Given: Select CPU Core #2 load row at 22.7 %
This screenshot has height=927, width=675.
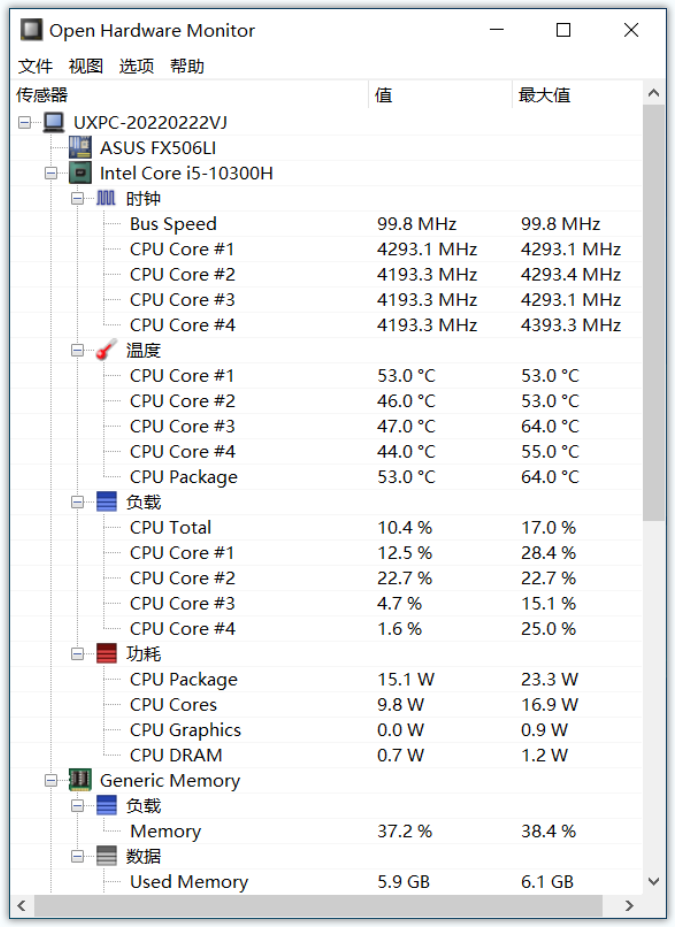Looking at the screenshot, I should coord(326,578).
